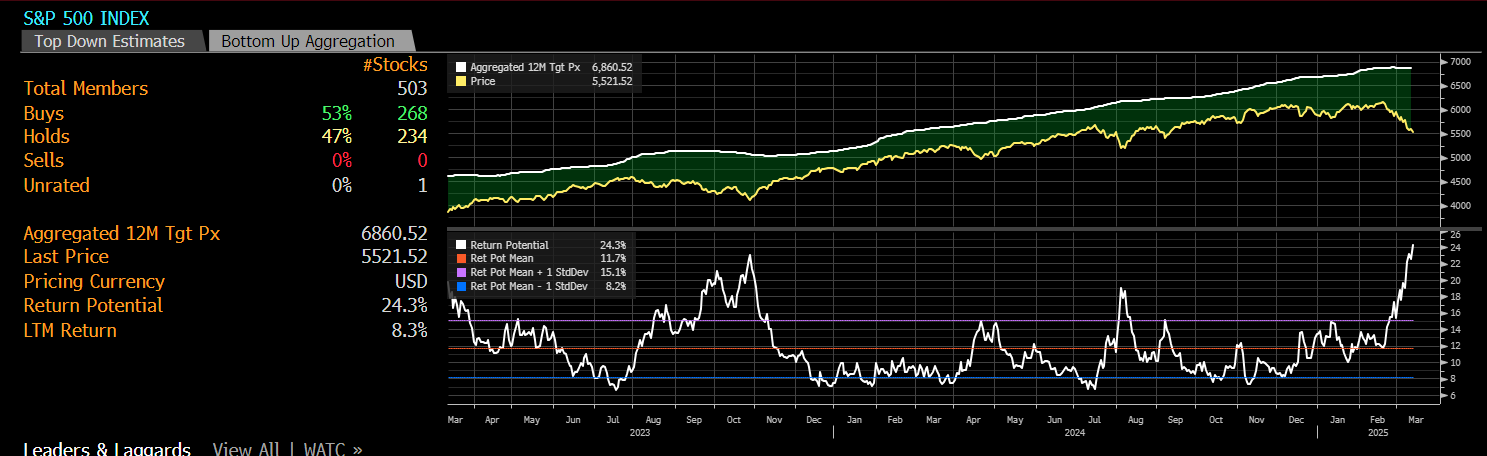Click Buys row label
The width and height of the screenshot is (1487, 456).
pyautogui.click(x=44, y=113)
